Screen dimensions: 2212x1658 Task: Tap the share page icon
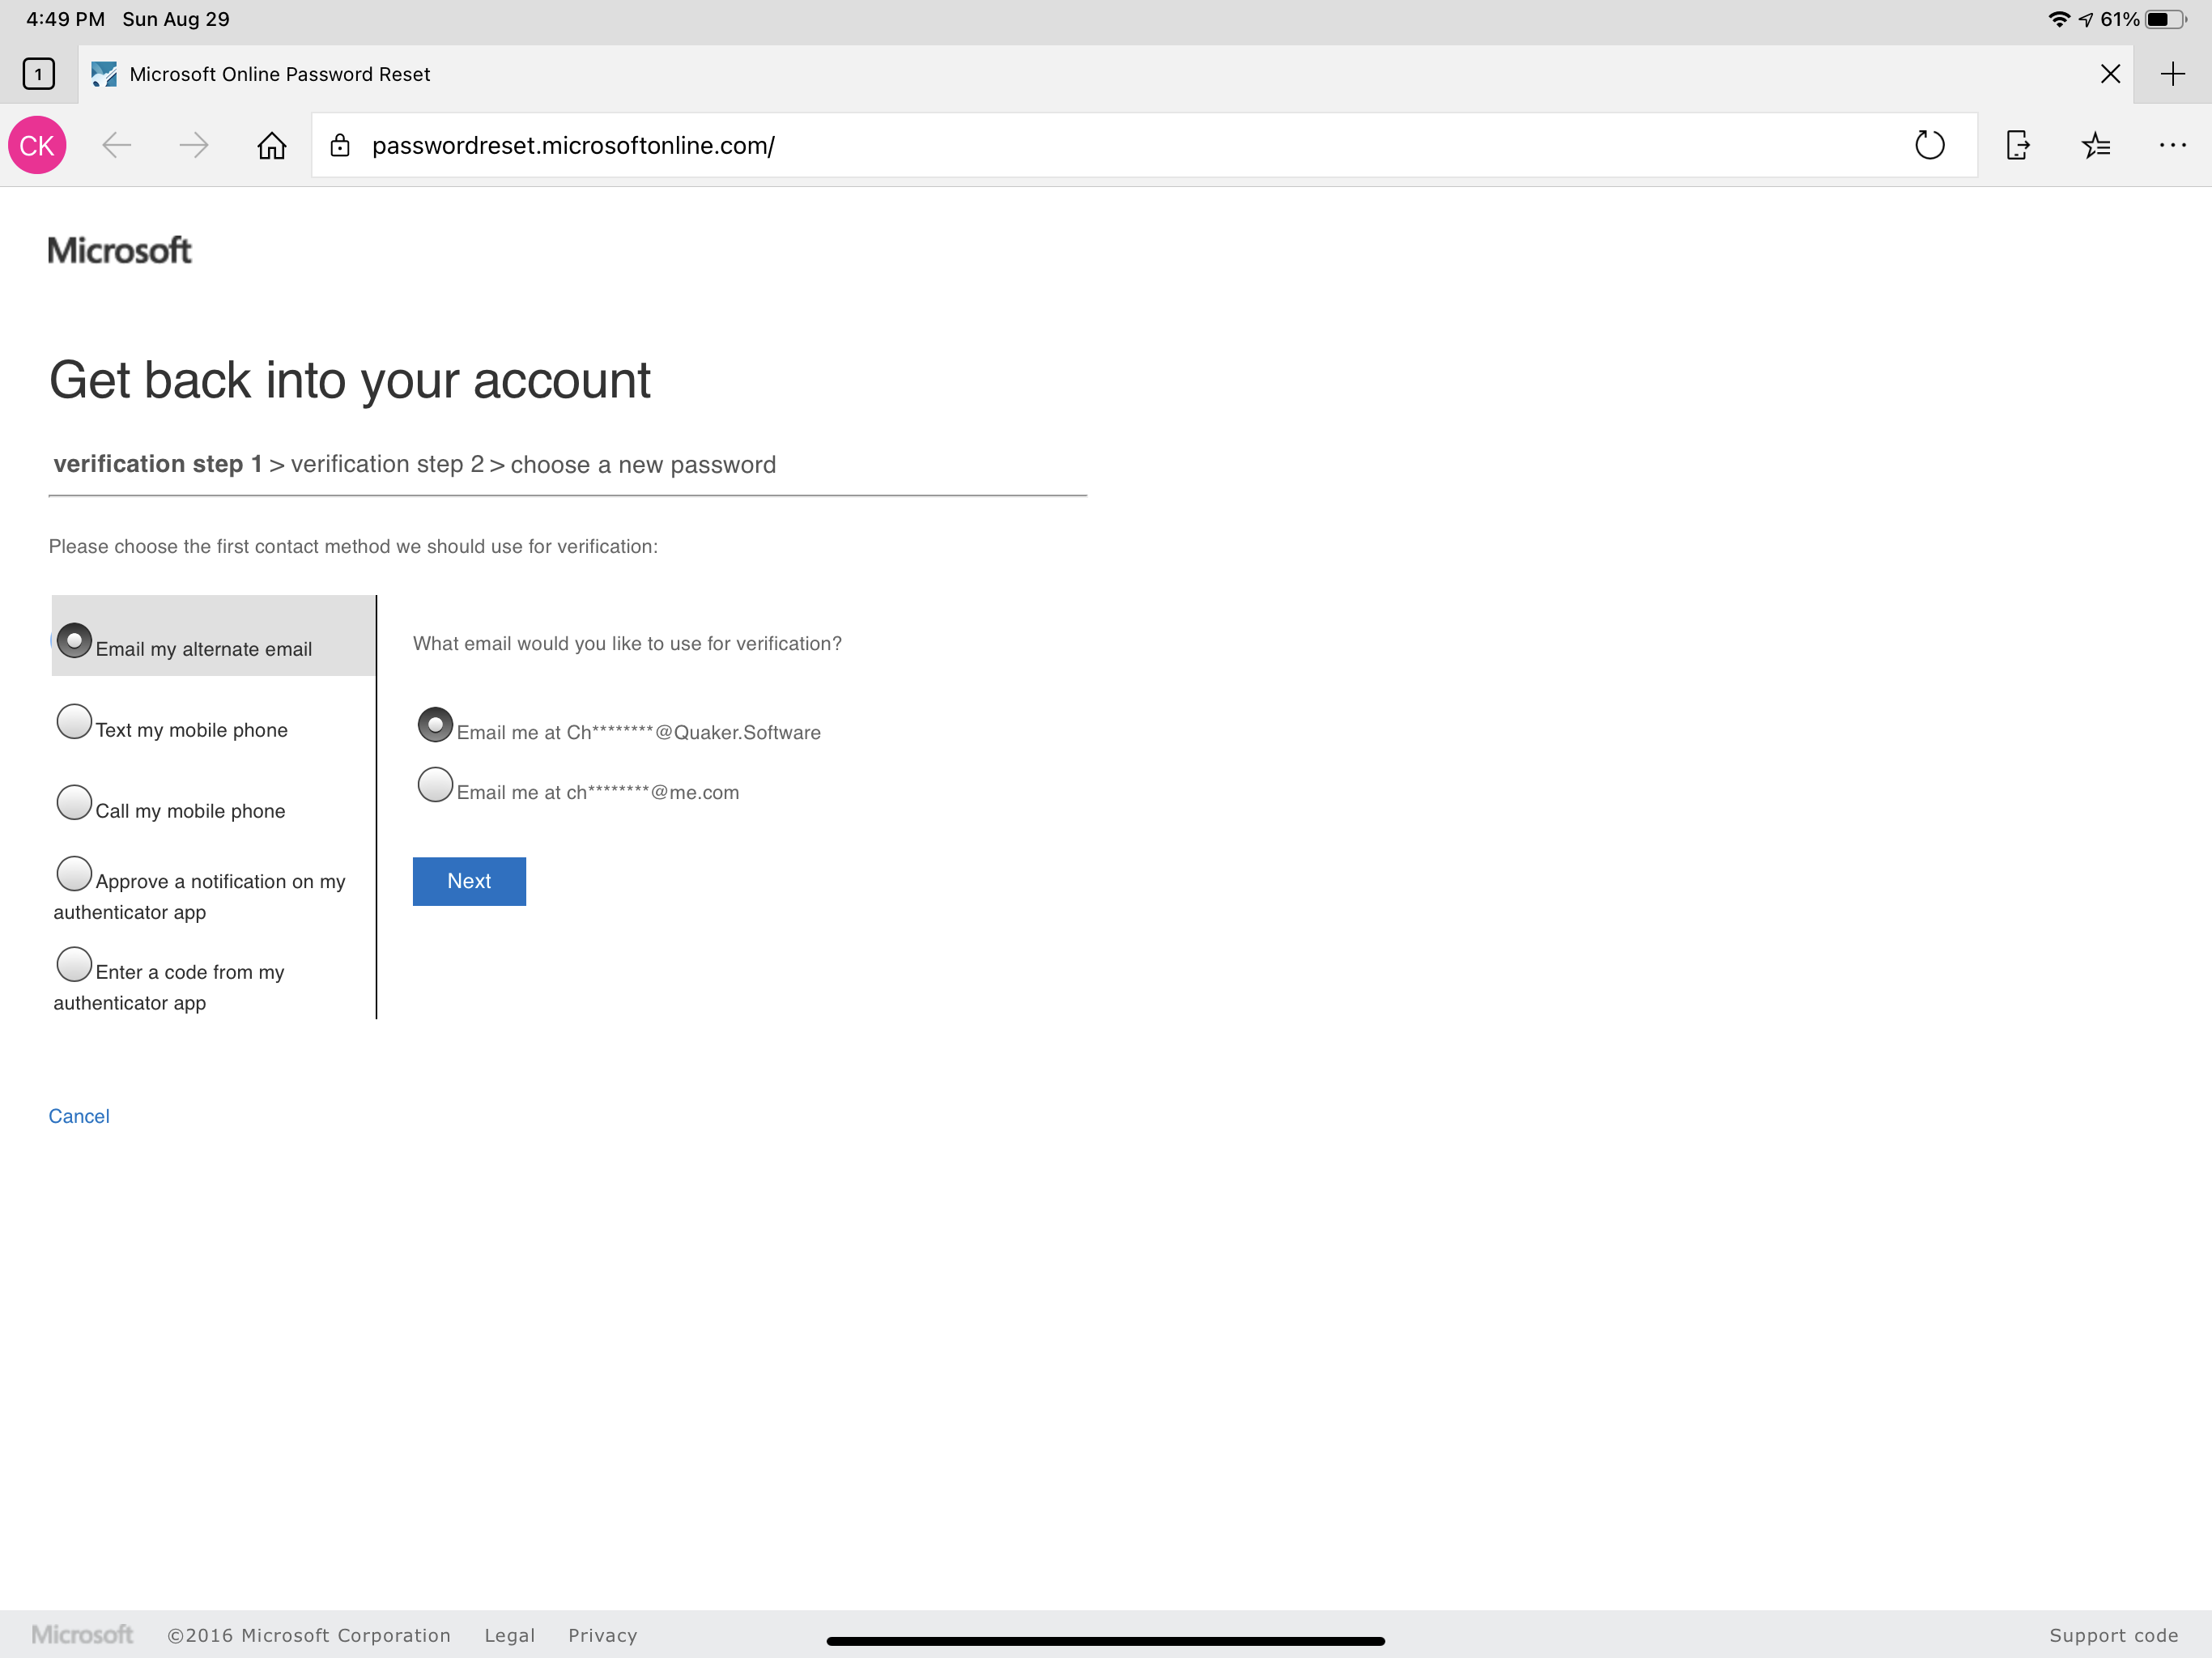(x=2018, y=146)
